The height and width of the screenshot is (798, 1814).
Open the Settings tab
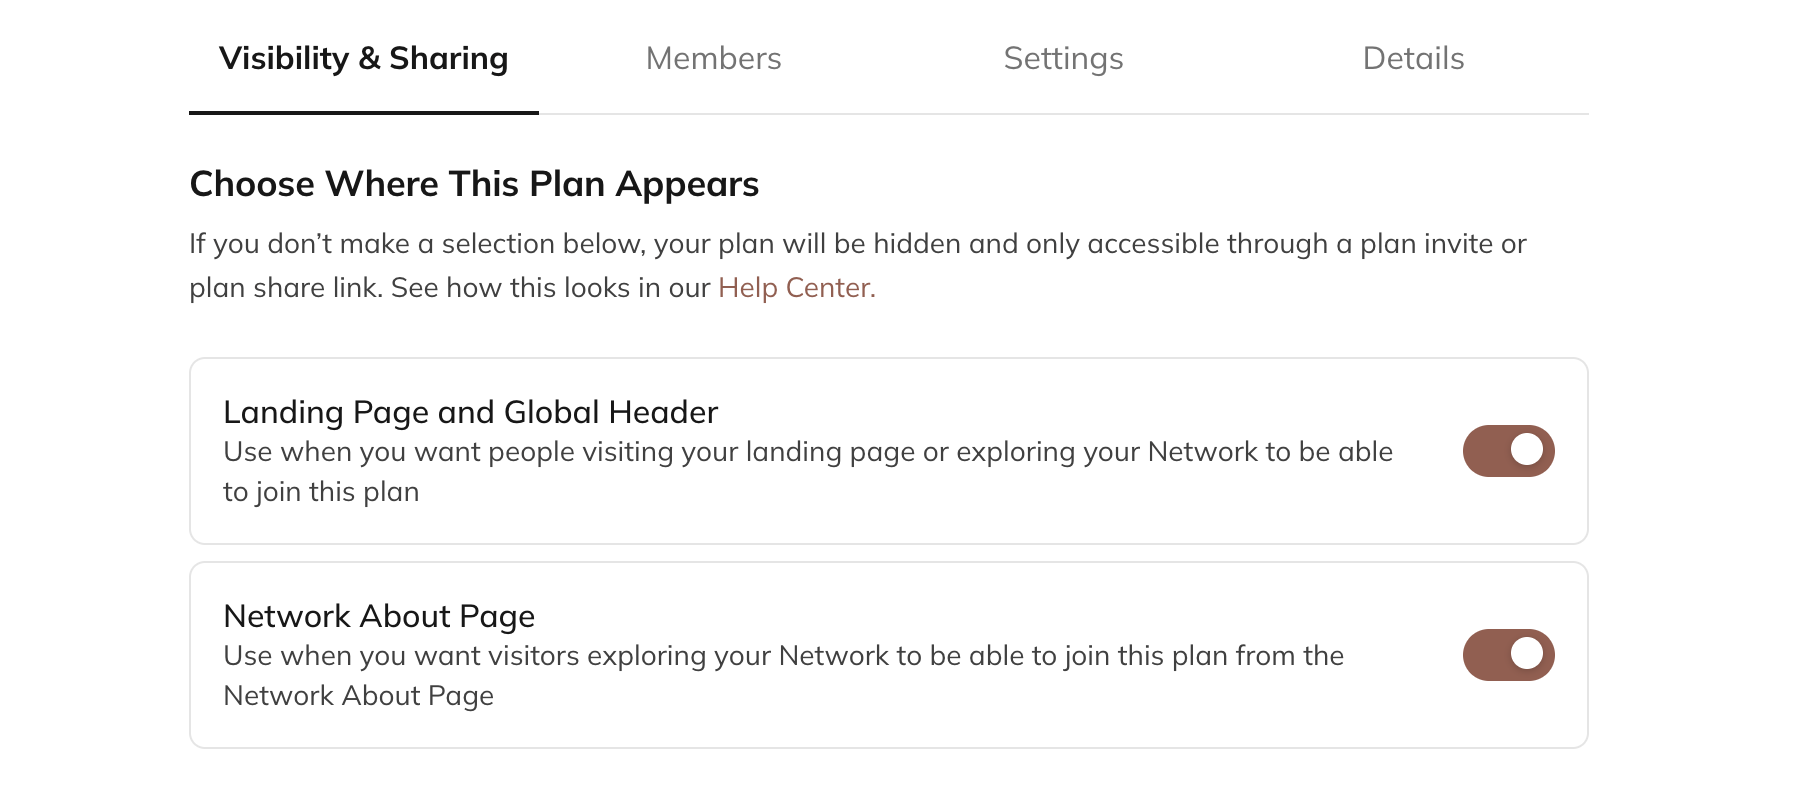(x=1063, y=58)
